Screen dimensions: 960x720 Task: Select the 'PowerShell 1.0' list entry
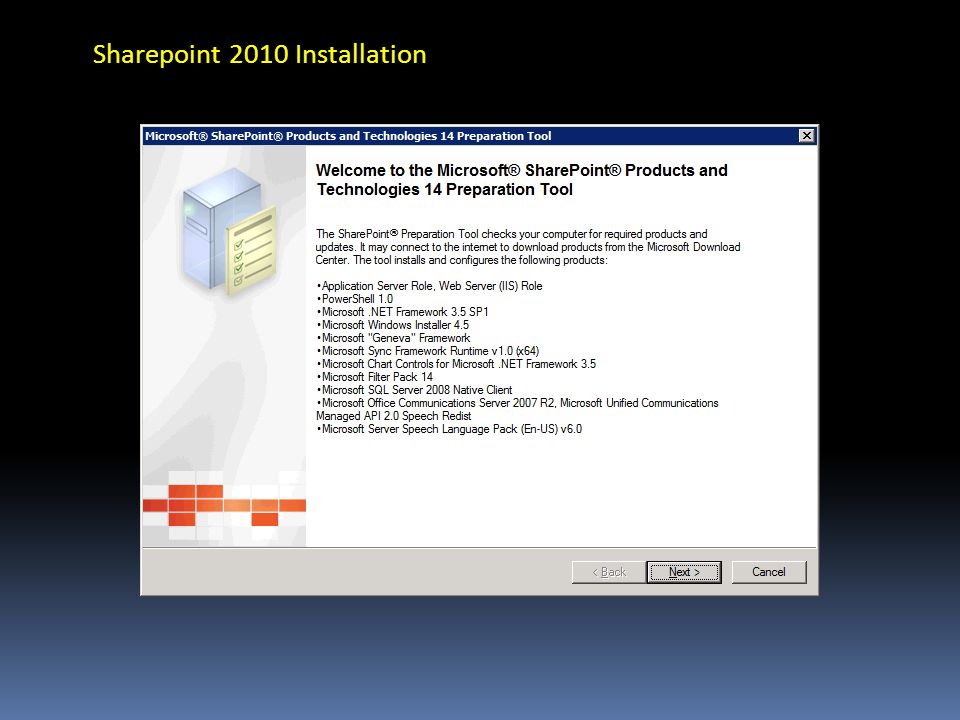pos(355,299)
